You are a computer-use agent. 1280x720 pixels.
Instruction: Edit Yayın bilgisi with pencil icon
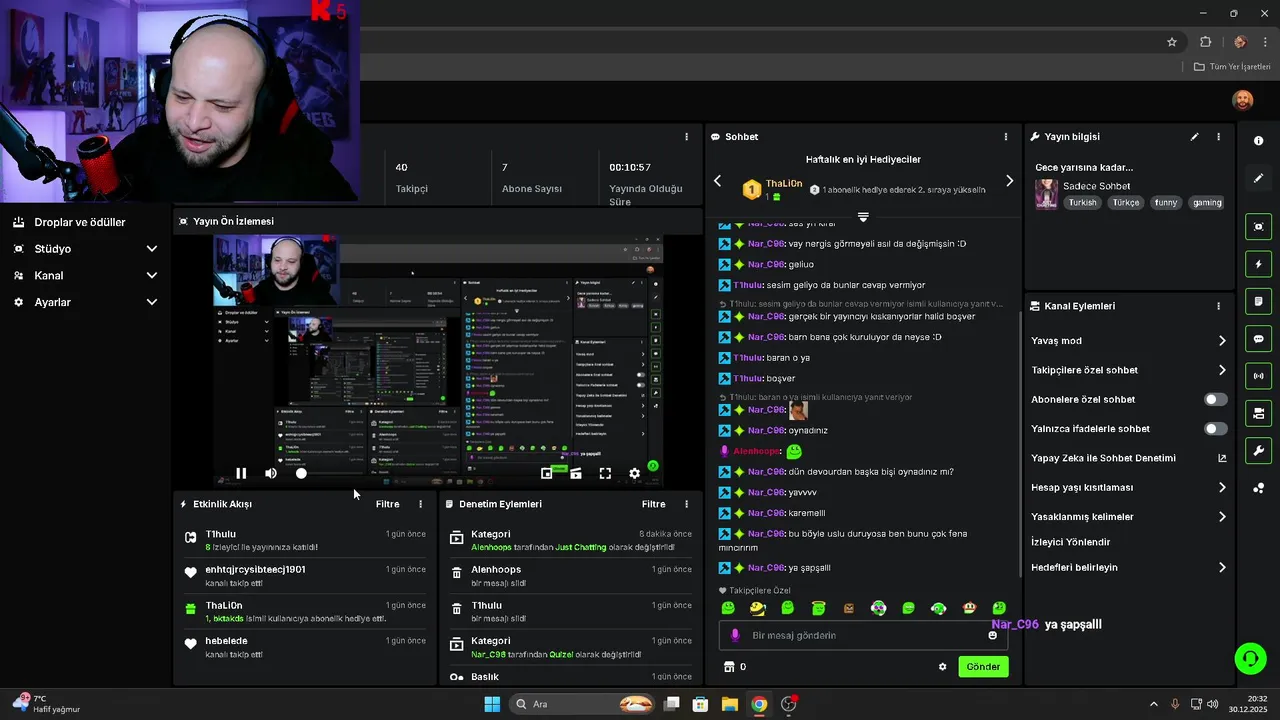[1194, 137]
